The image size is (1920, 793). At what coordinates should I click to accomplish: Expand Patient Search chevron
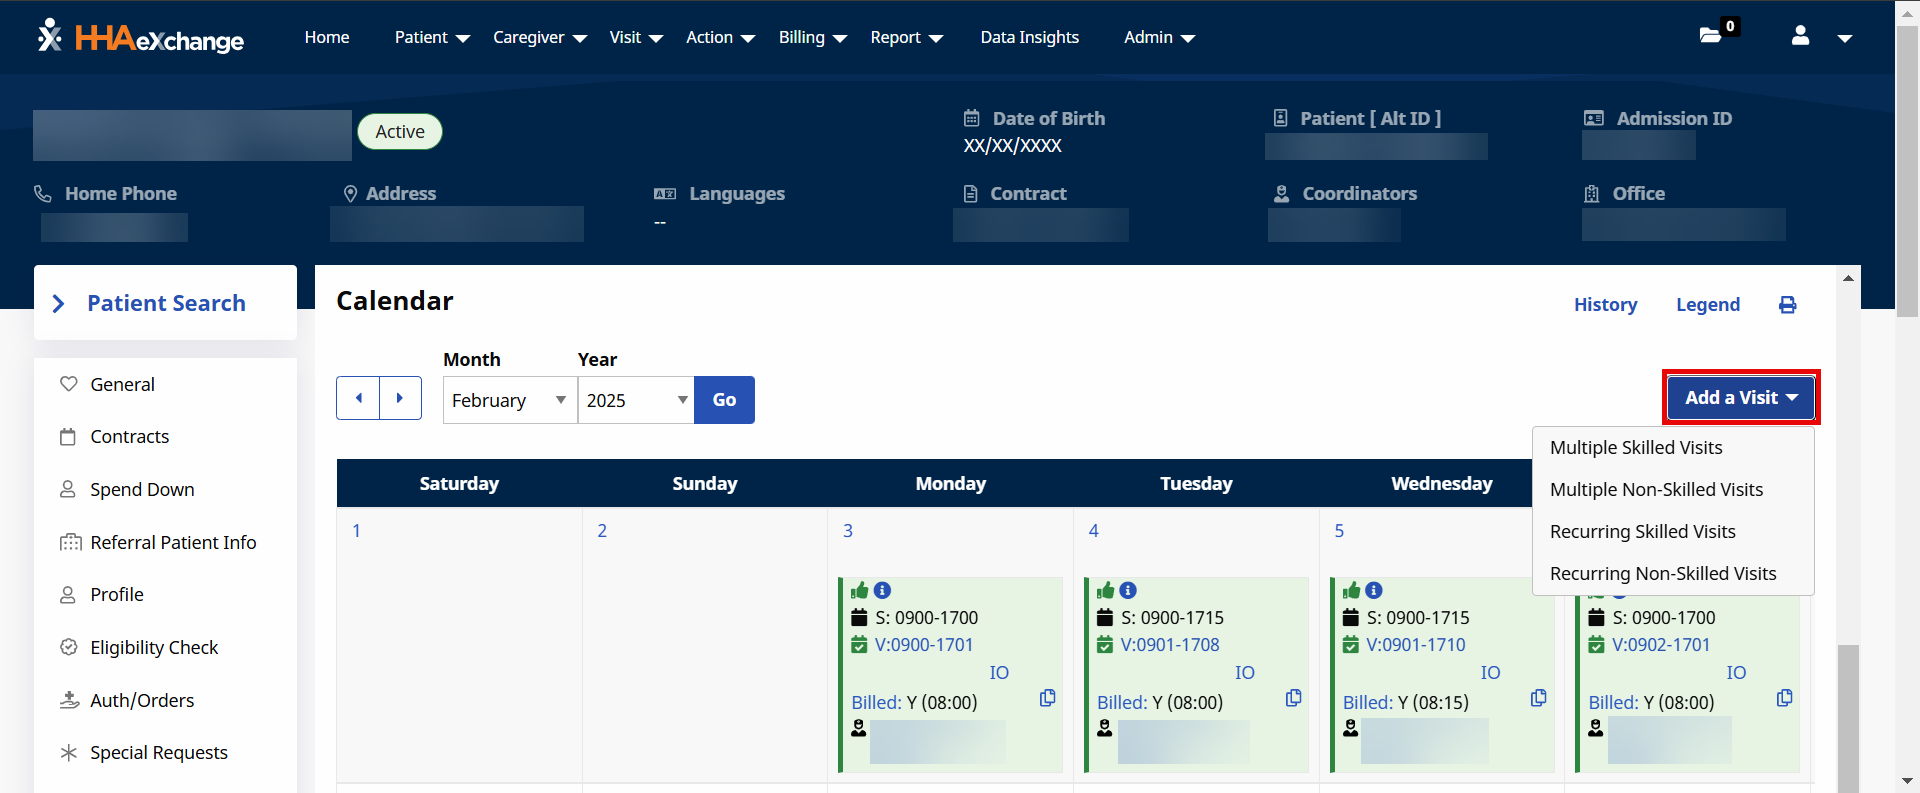click(x=58, y=303)
